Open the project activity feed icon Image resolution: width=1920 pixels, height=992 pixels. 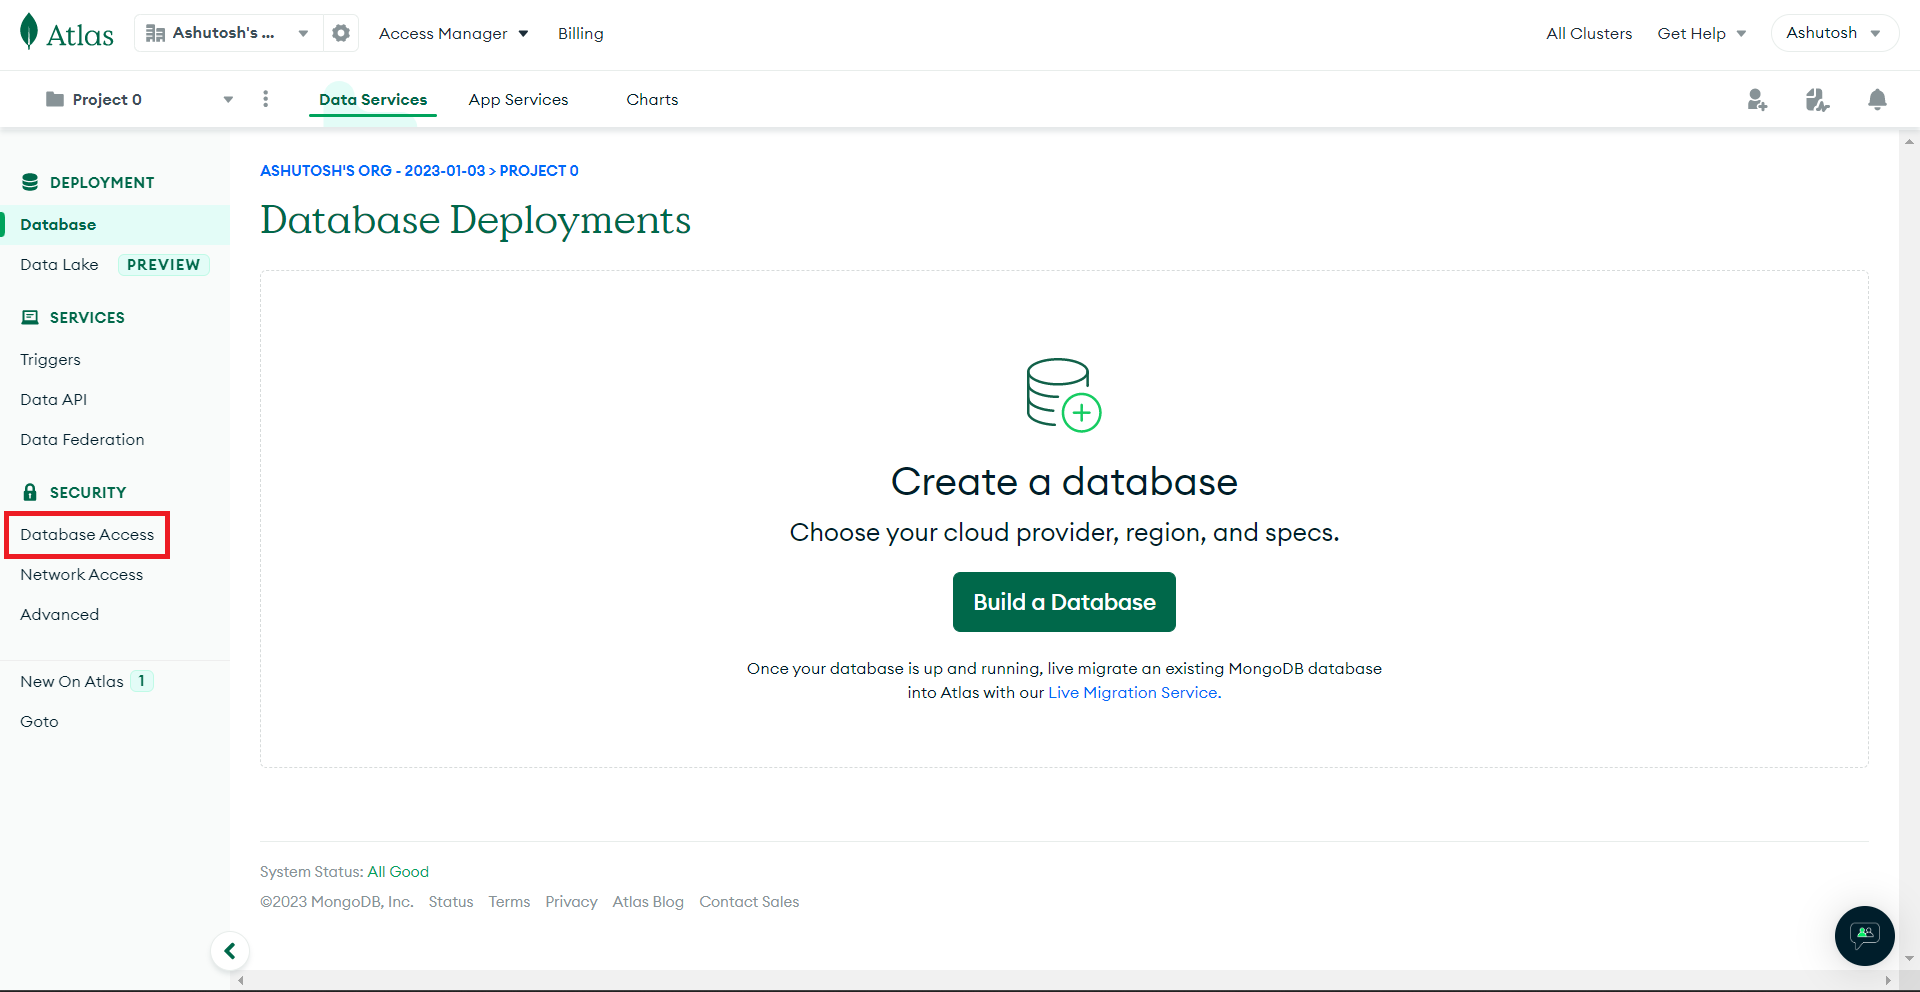click(1818, 99)
